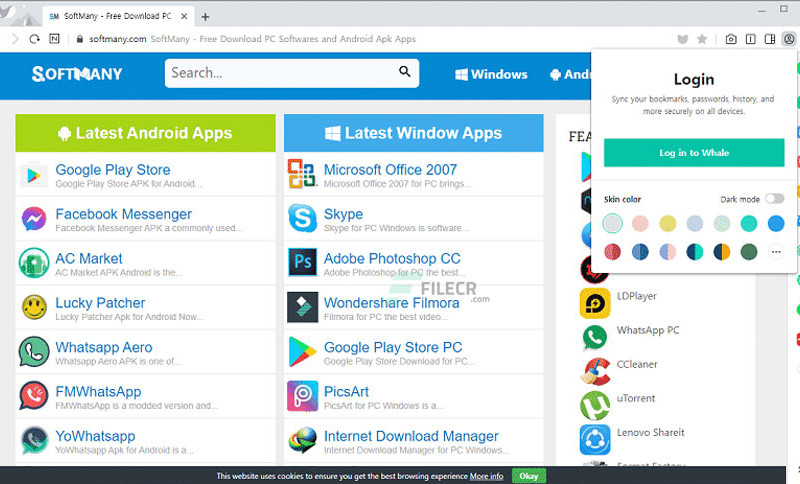Click the Latest Window Apps header

(x=414, y=133)
